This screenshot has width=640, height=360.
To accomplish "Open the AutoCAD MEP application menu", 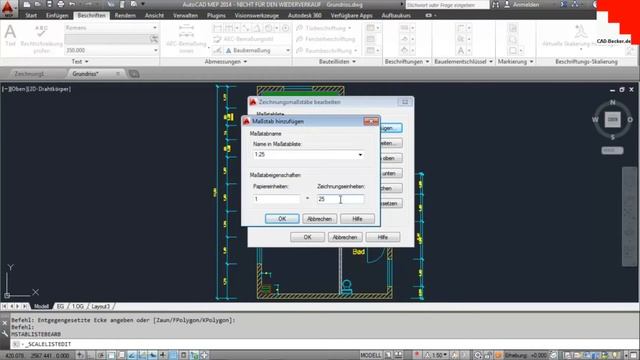I will coord(8,8).
